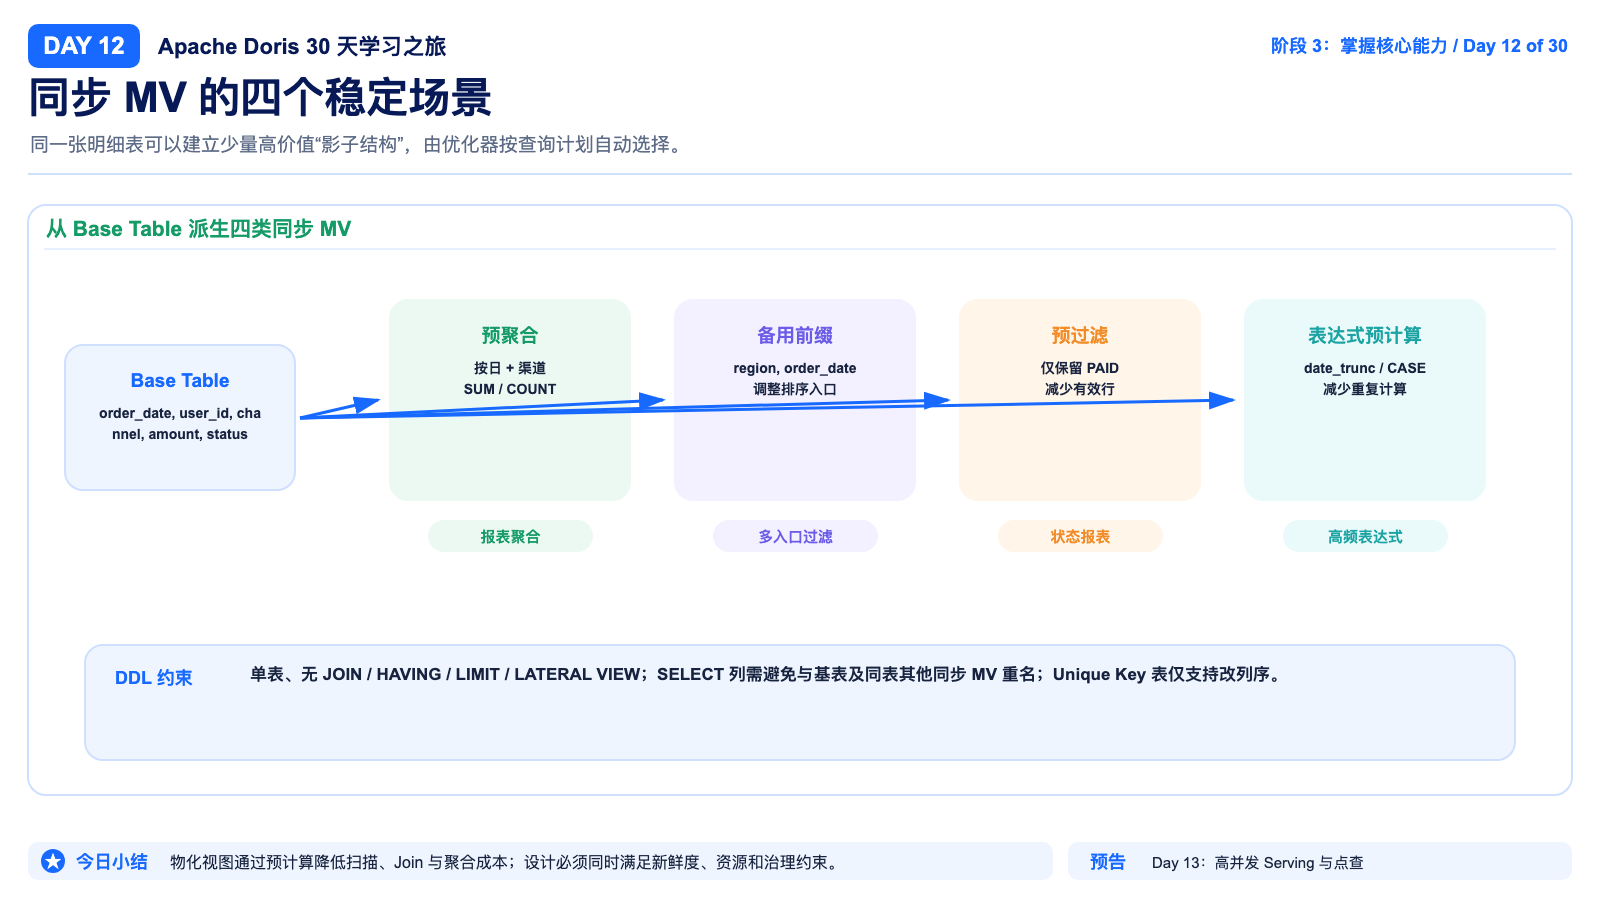Click the summary sentence starting with 物化视图
1600x900 pixels.
(505, 862)
